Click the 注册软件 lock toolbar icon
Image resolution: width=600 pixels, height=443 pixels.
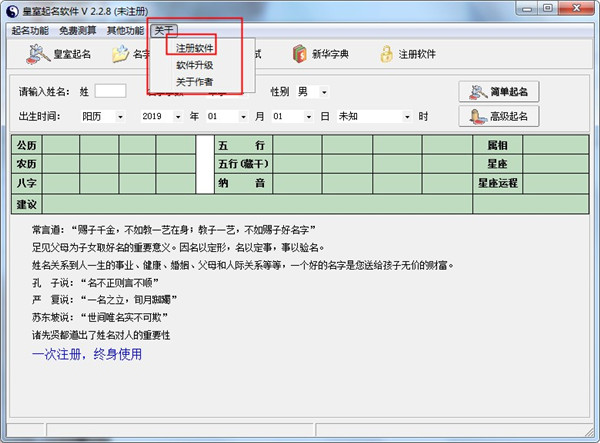point(386,54)
